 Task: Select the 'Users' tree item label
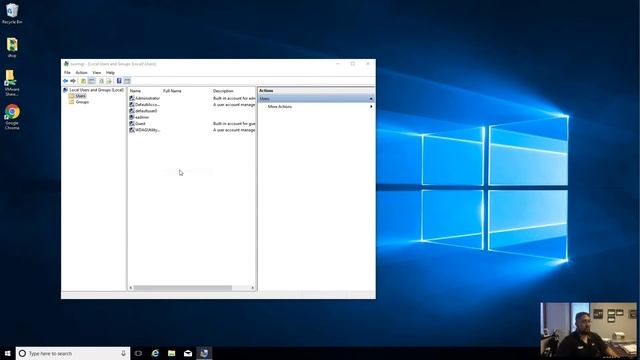coord(81,96)
